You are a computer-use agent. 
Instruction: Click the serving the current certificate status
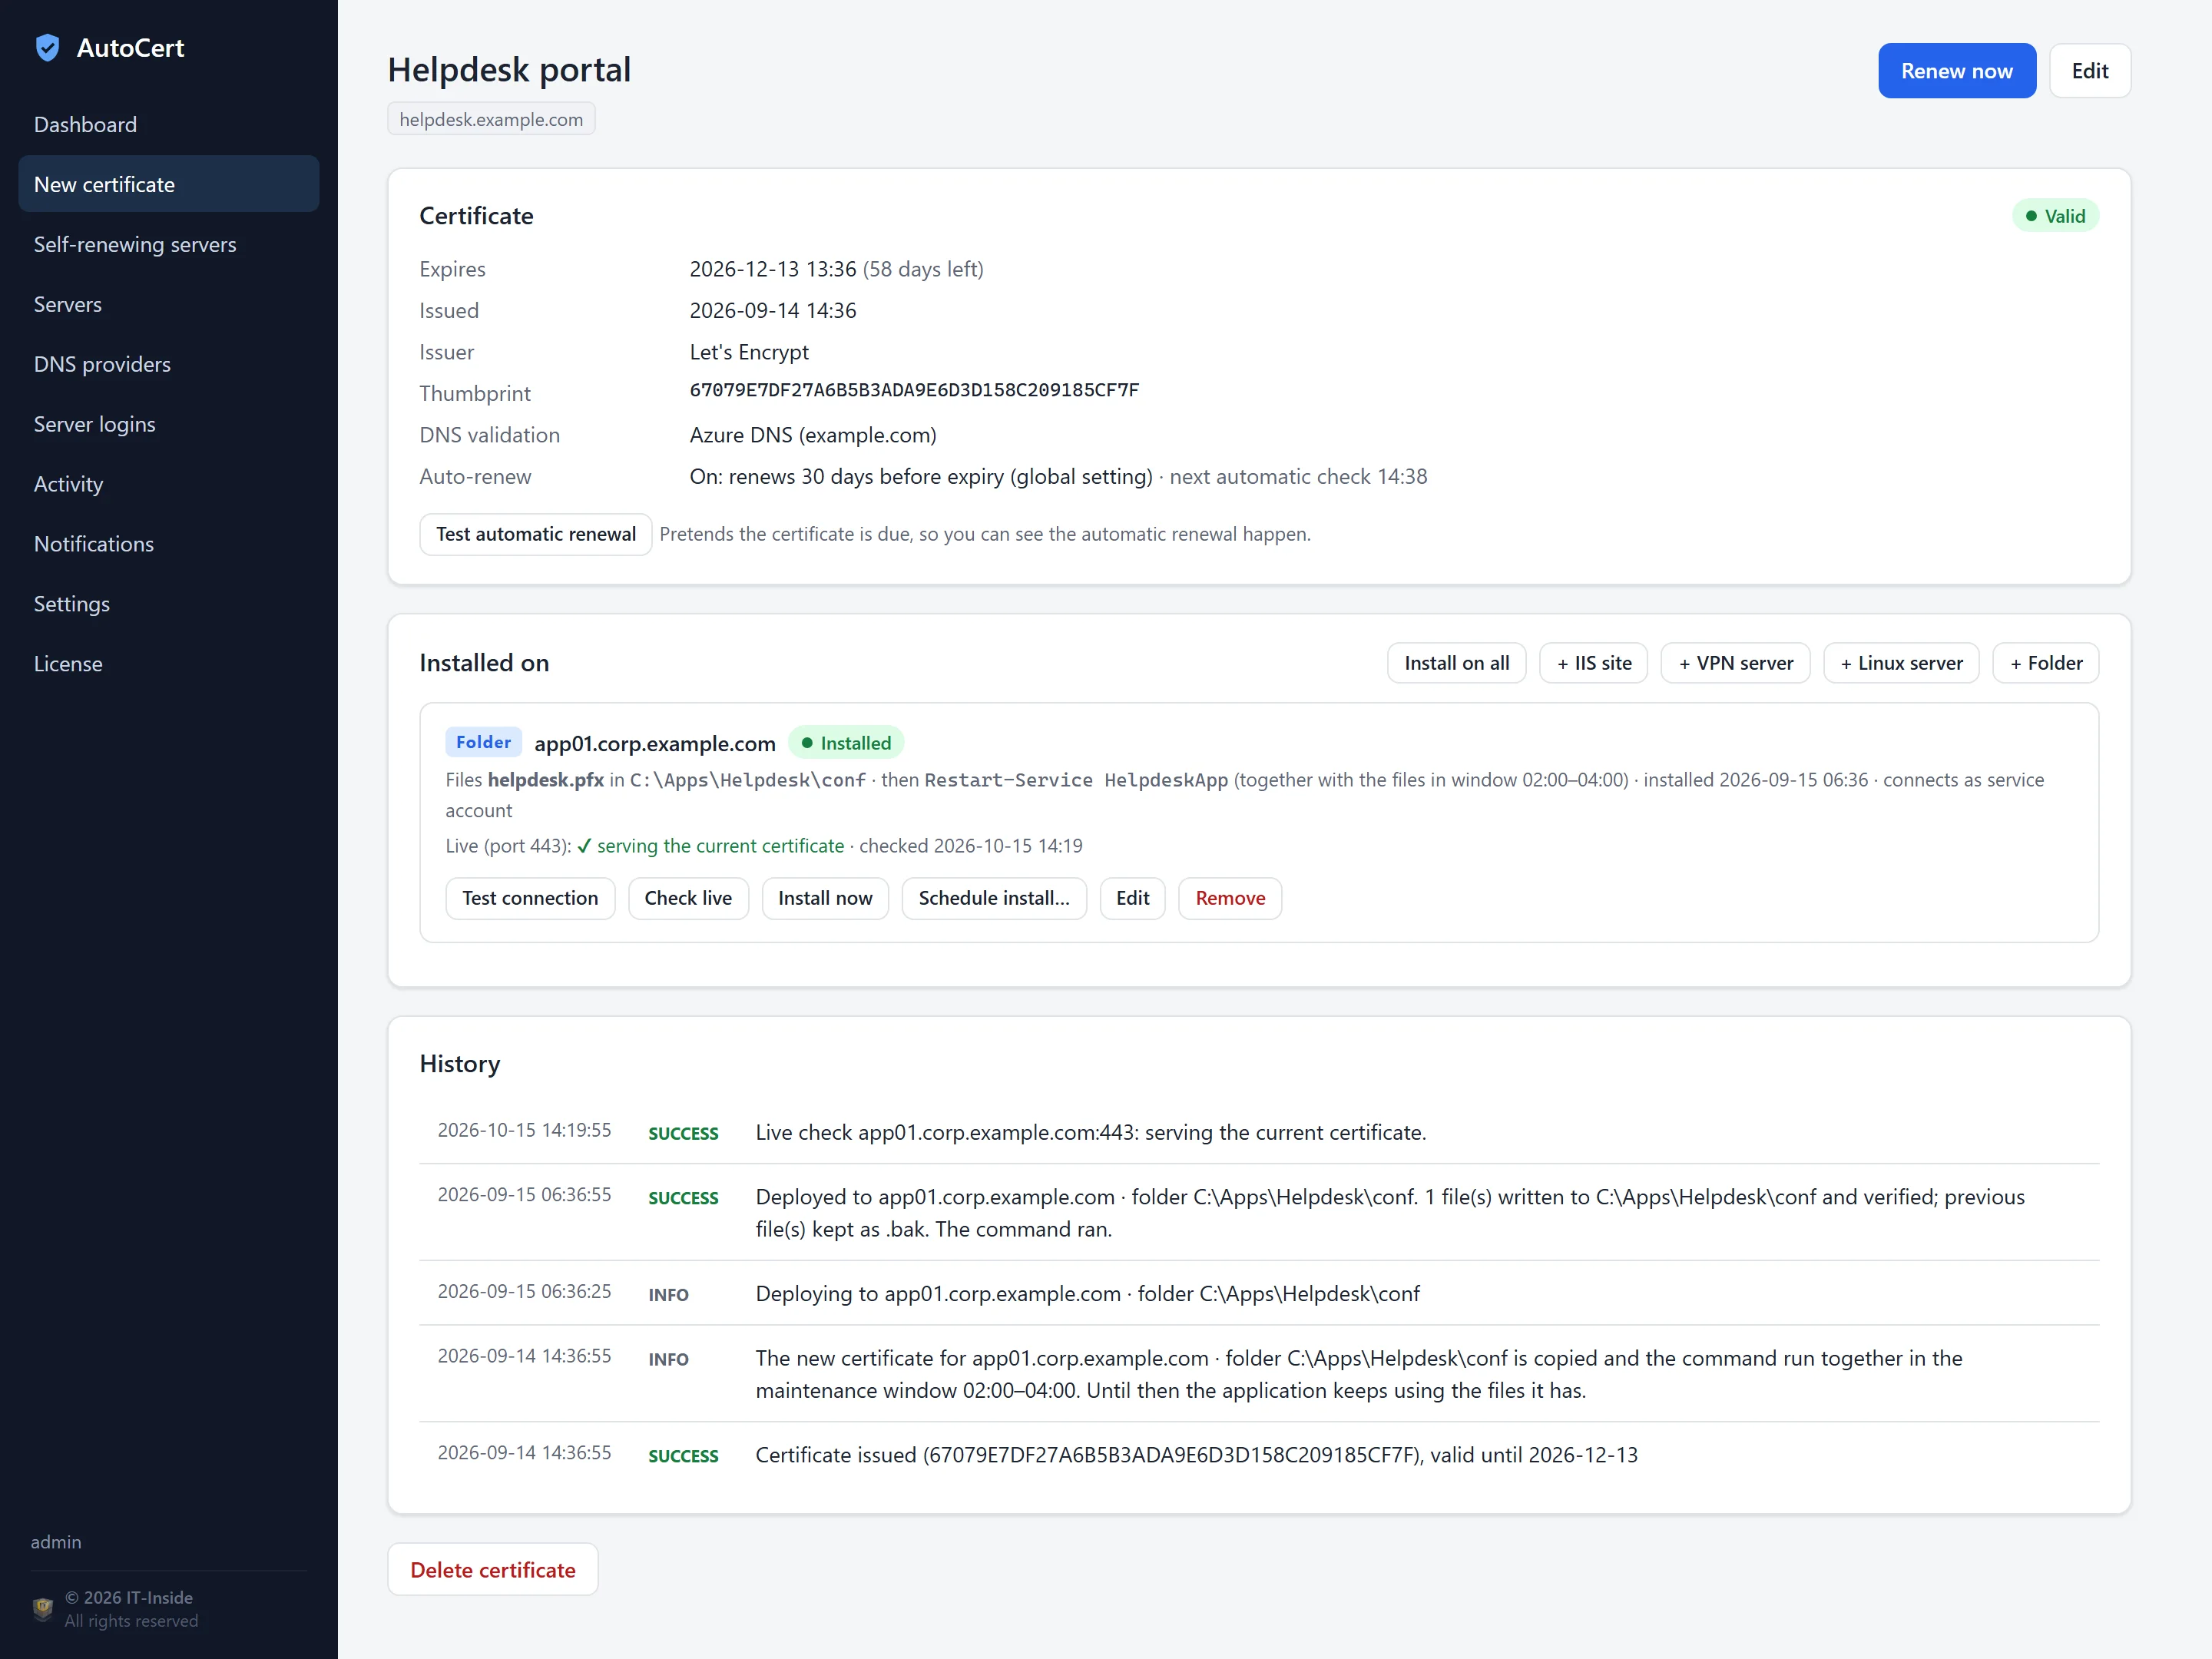(x=711, y=846)
